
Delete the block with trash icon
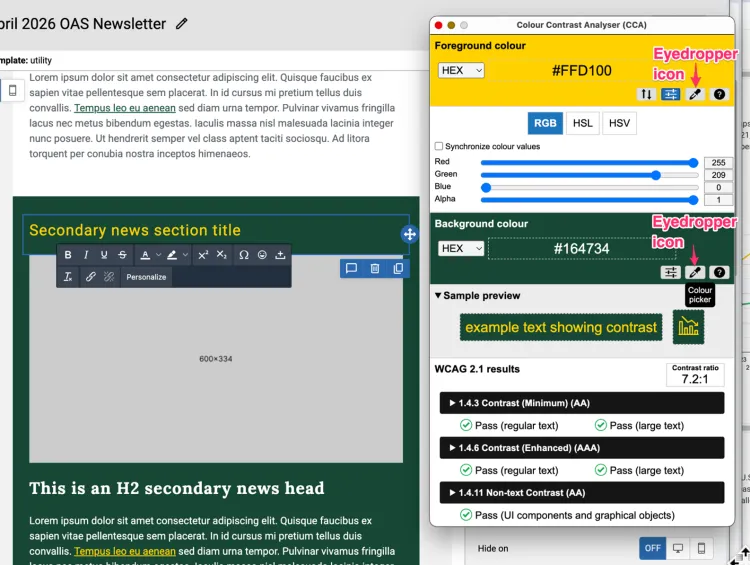tap(375, 268)
